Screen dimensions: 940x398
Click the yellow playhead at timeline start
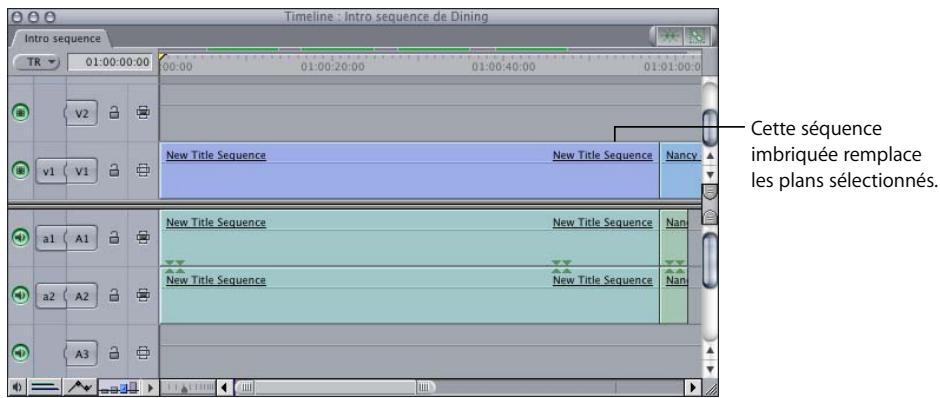[x=162, y=57]
